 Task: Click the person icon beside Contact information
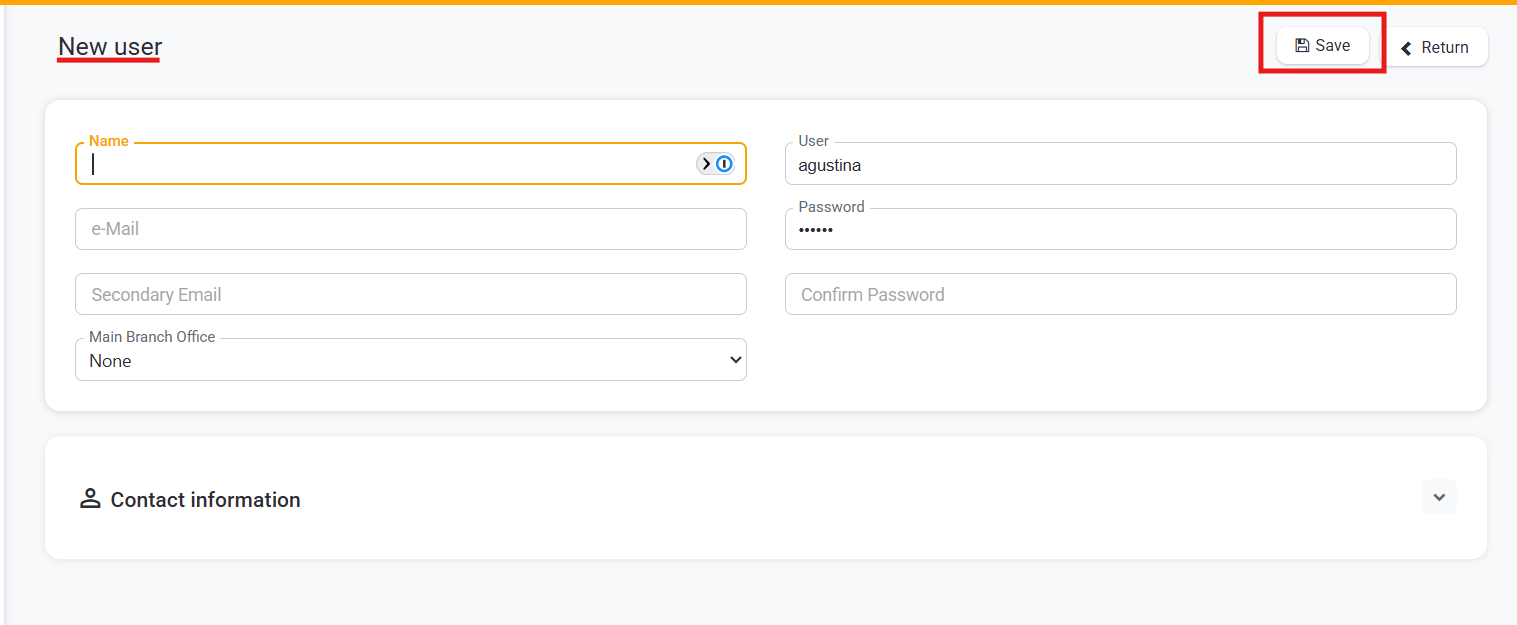(x=90, y=499)
